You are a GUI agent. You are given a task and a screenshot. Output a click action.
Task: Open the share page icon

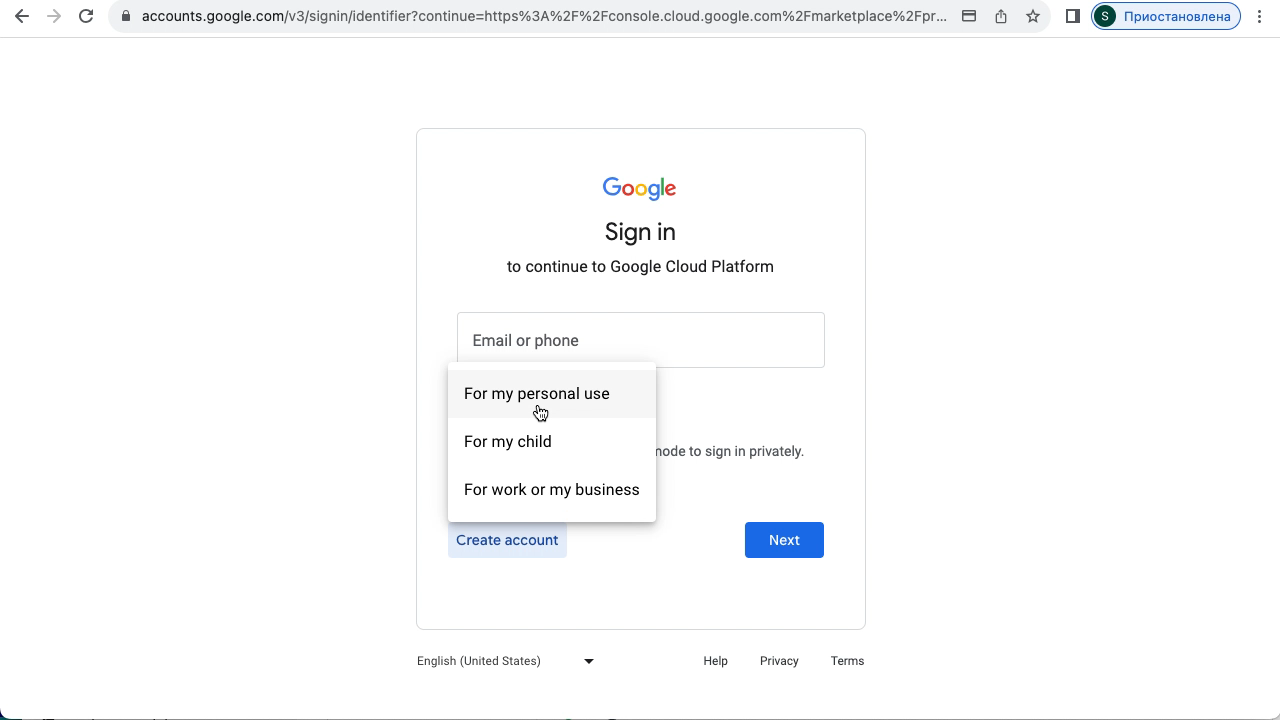tap(1001, 16)
